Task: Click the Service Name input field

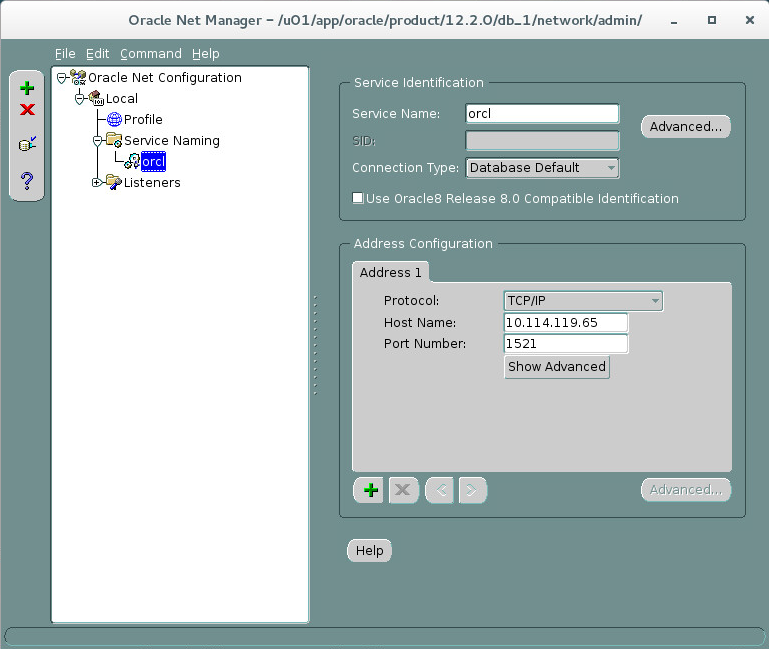Action: click(x=542, y=114)
